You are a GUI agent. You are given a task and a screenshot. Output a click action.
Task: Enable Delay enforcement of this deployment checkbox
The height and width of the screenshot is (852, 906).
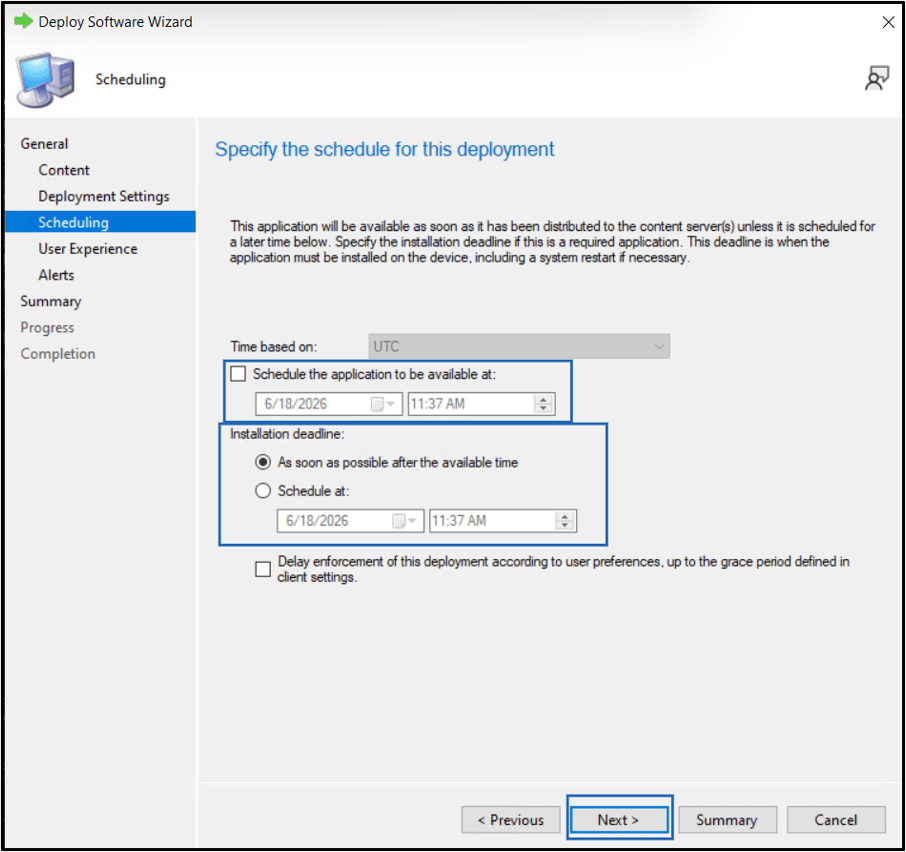(x=263, y=569)
